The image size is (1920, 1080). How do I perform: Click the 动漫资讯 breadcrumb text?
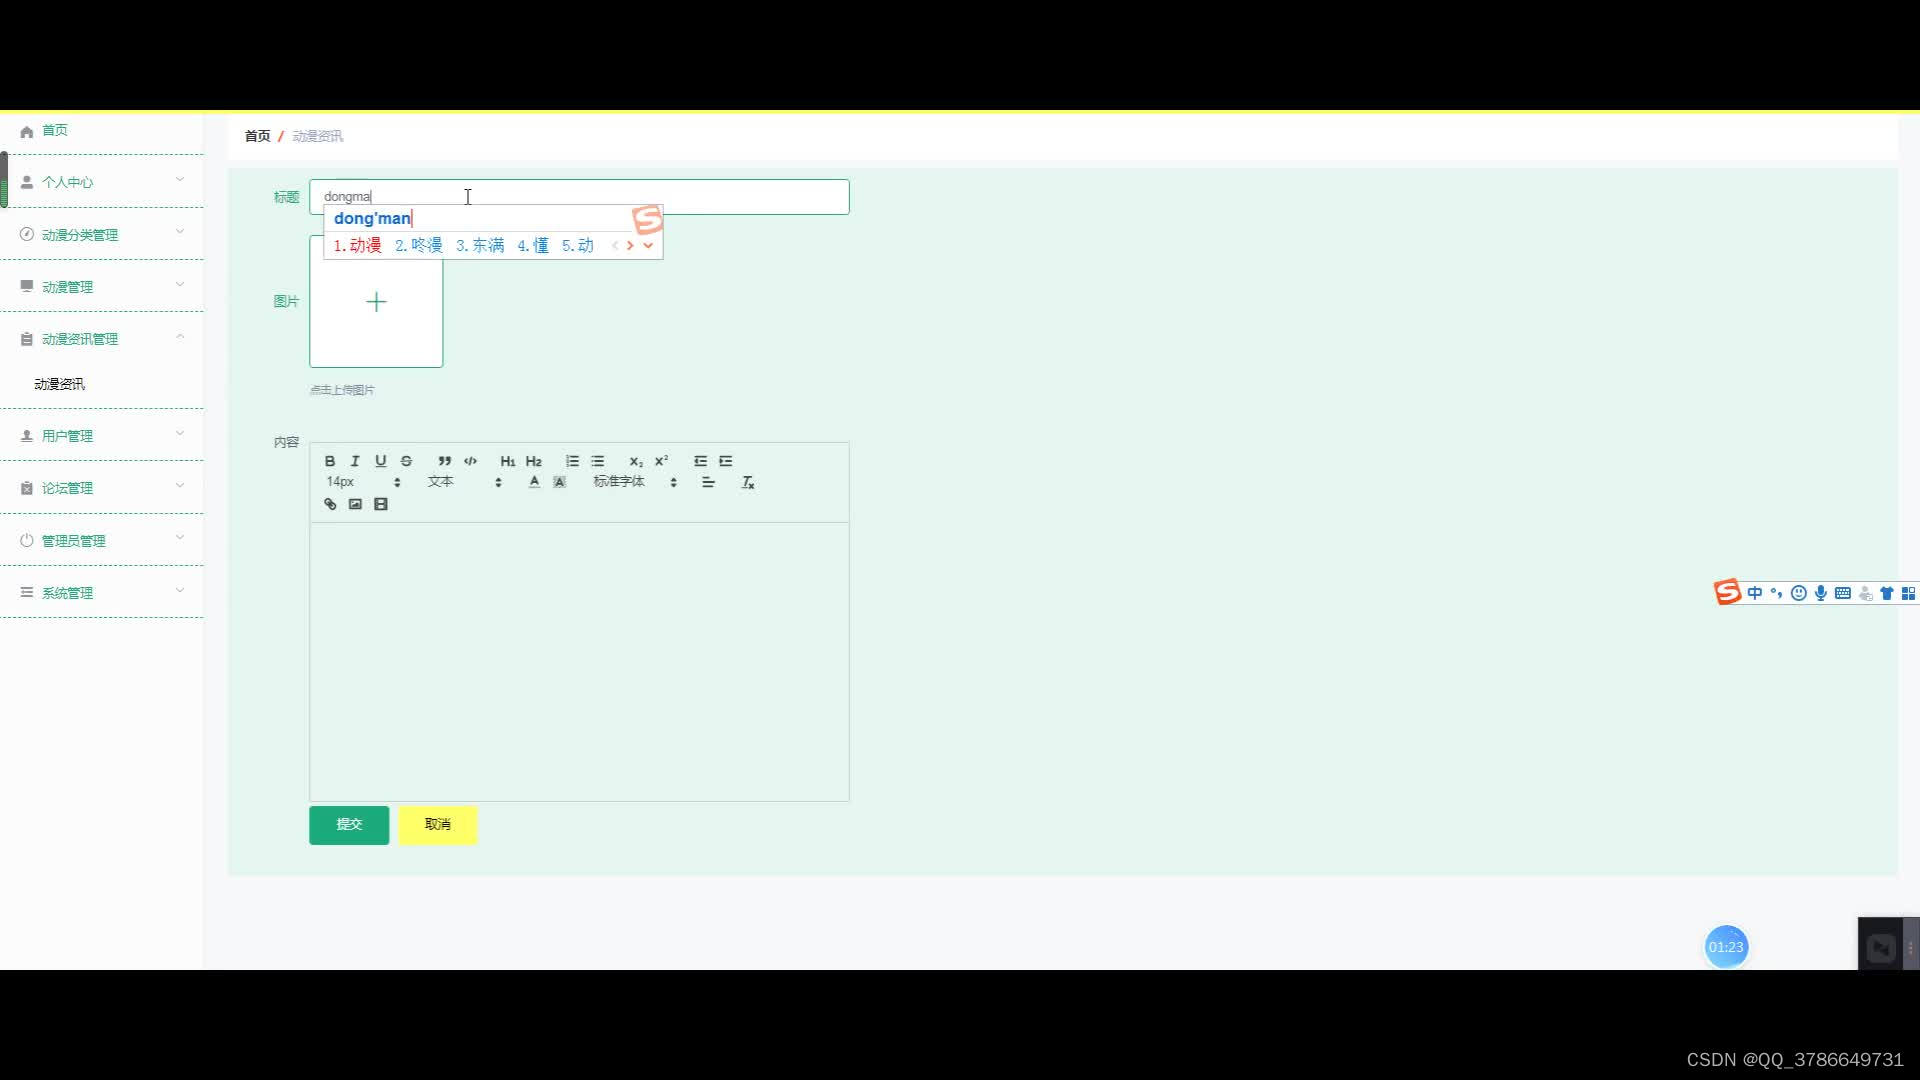(318, 136)
